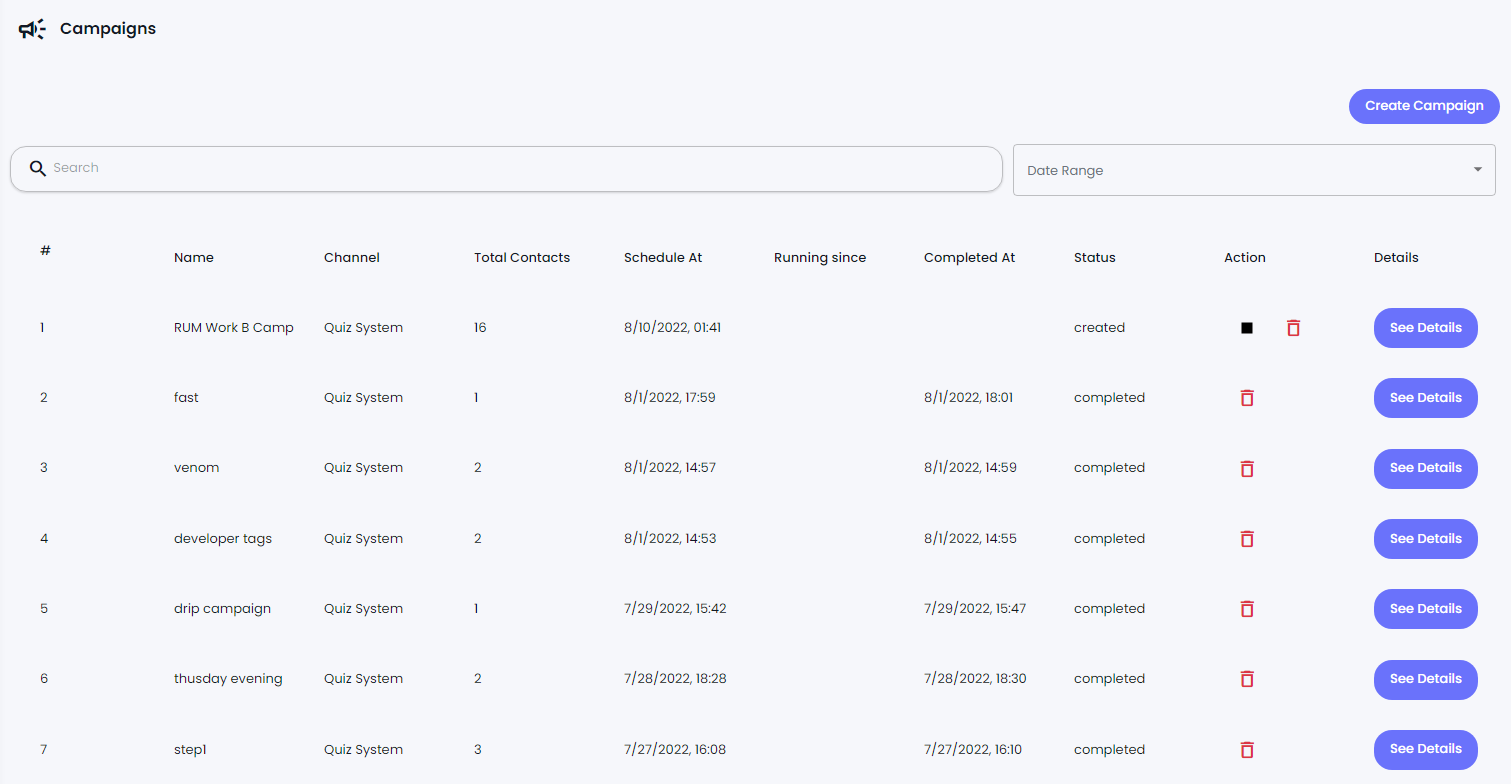The width and height of the screenshot is (1511, 784).
Task: See Details for developer tags campaign
Action: [1426, 539]
